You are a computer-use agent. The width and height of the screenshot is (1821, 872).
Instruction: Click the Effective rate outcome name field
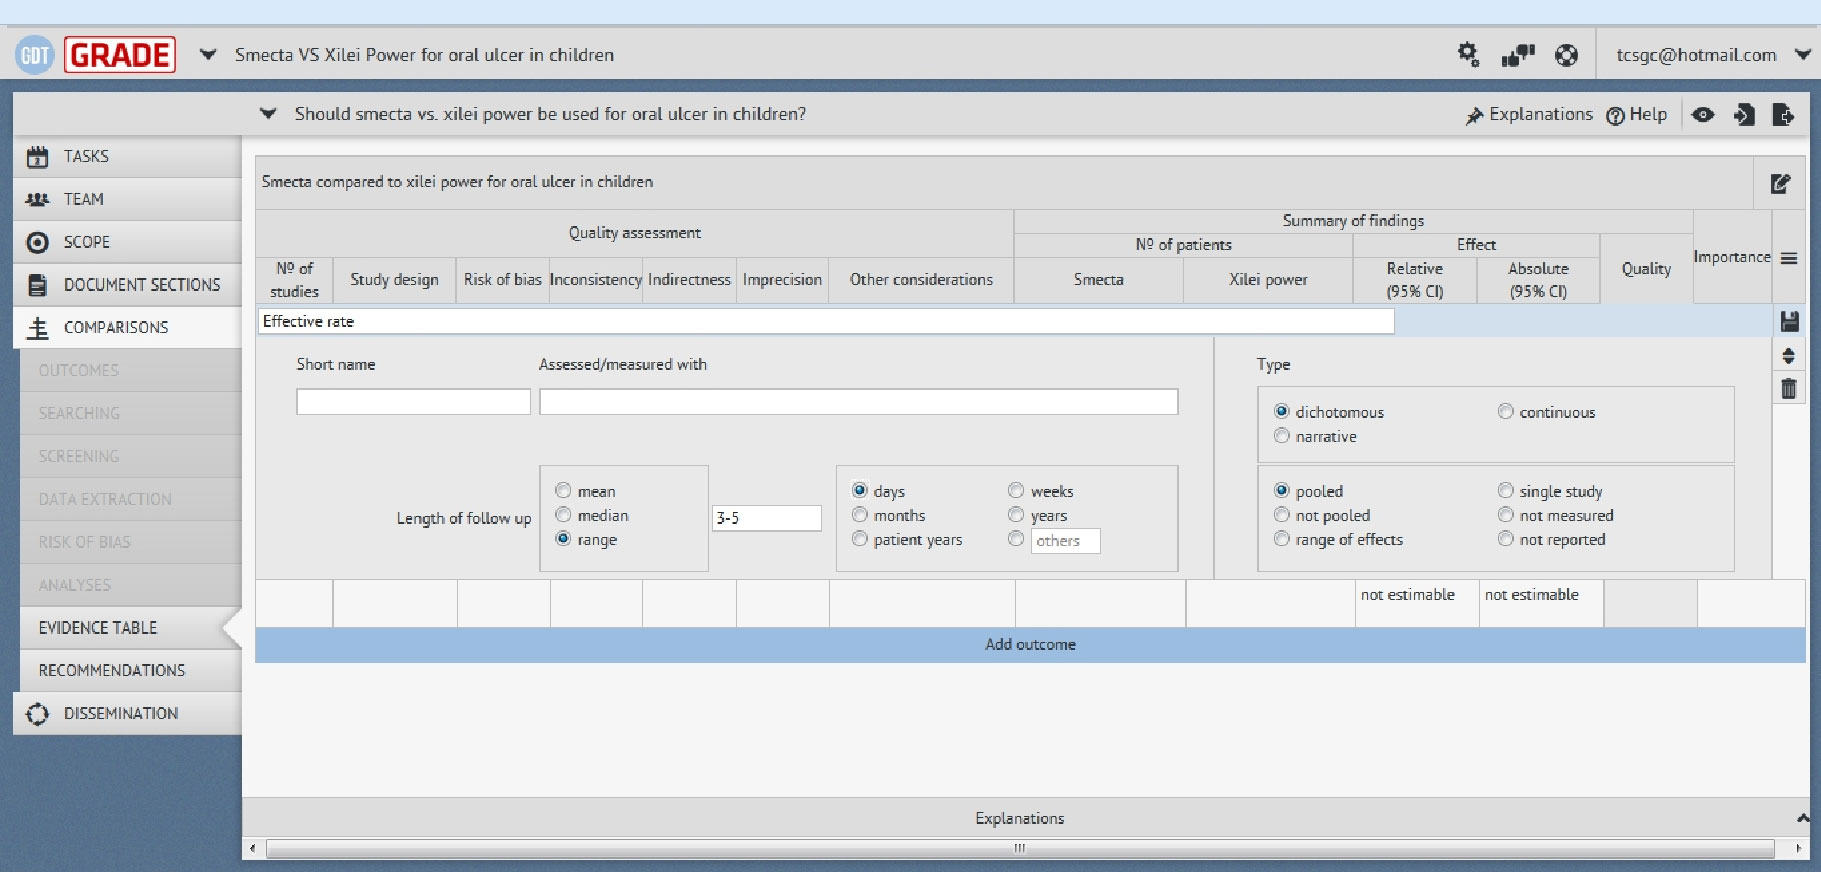[x=826, y=321]
